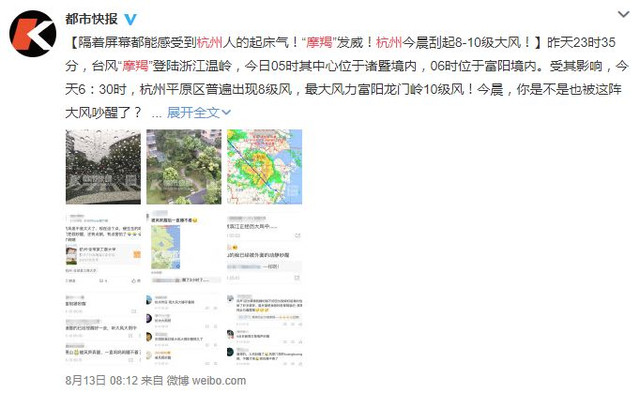
Task: Follow the 微博 weibo.com source link
Action: [x=207, y=380]
